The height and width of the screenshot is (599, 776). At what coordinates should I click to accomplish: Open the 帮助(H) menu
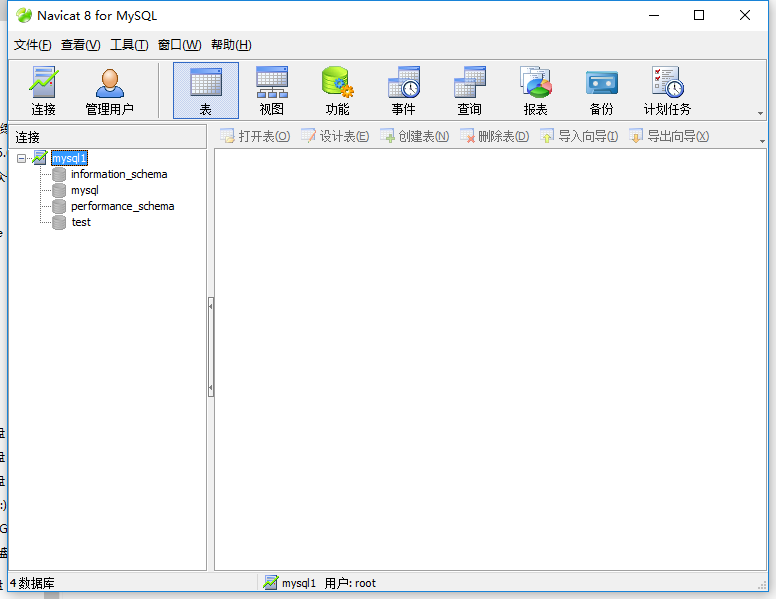tap(231, 45)
